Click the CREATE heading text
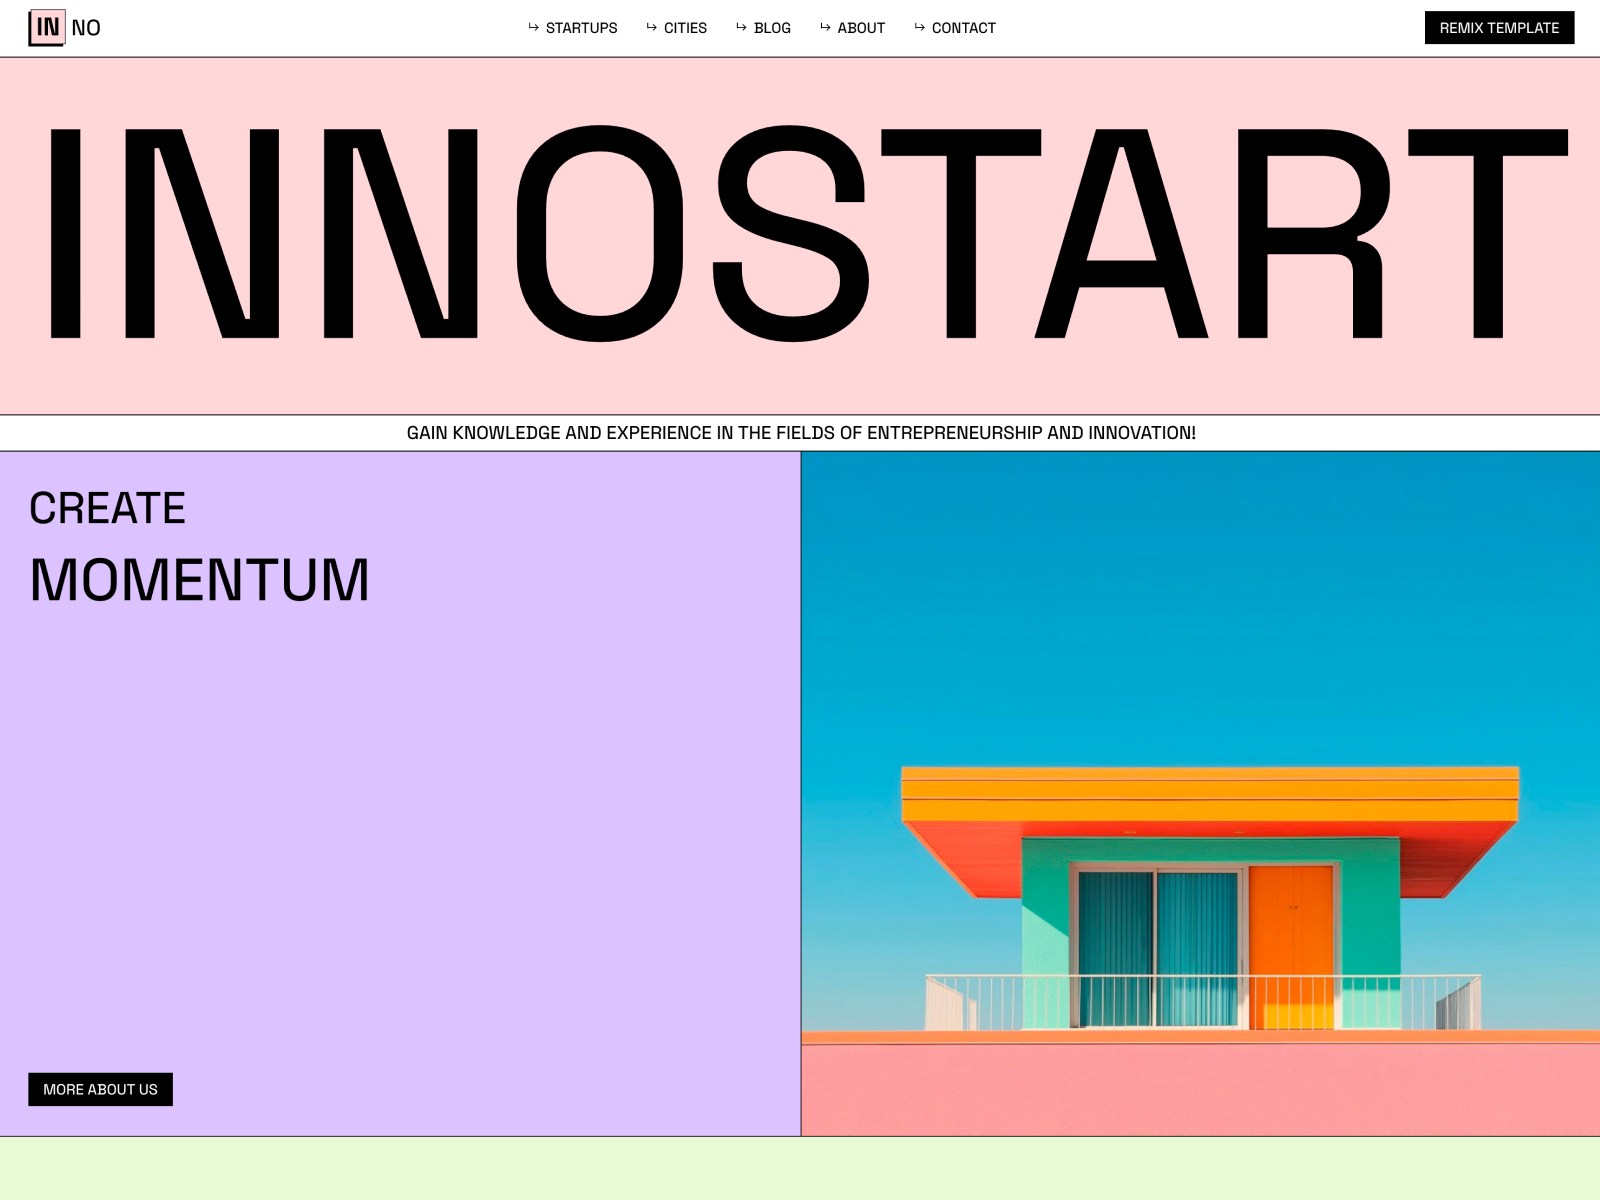The image size is (1600, 1200). 107,508
